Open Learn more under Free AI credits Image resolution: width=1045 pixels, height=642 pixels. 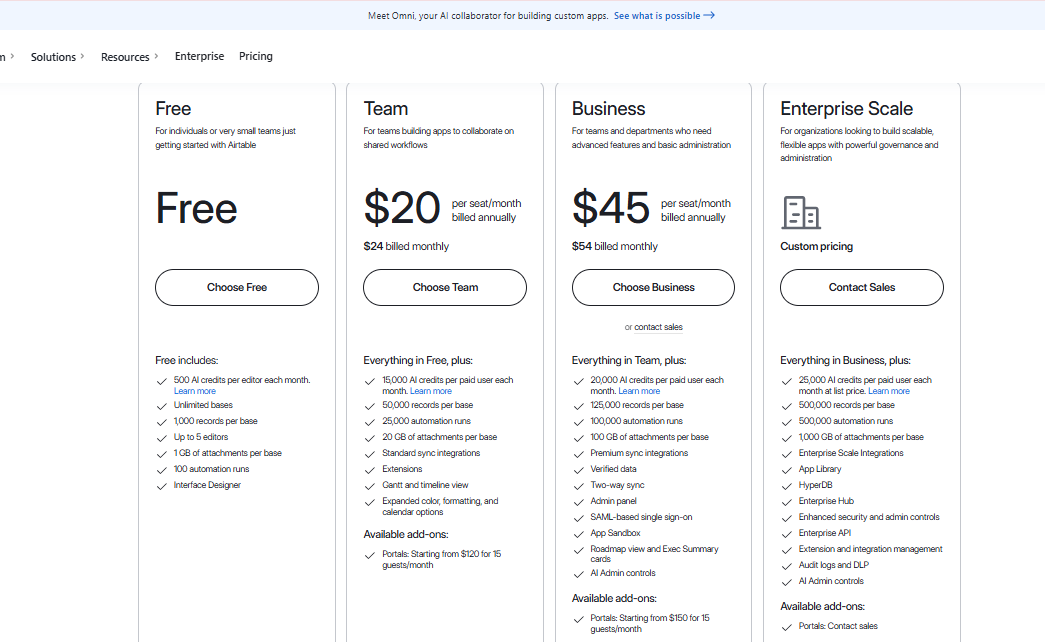(x=195, y=391)
